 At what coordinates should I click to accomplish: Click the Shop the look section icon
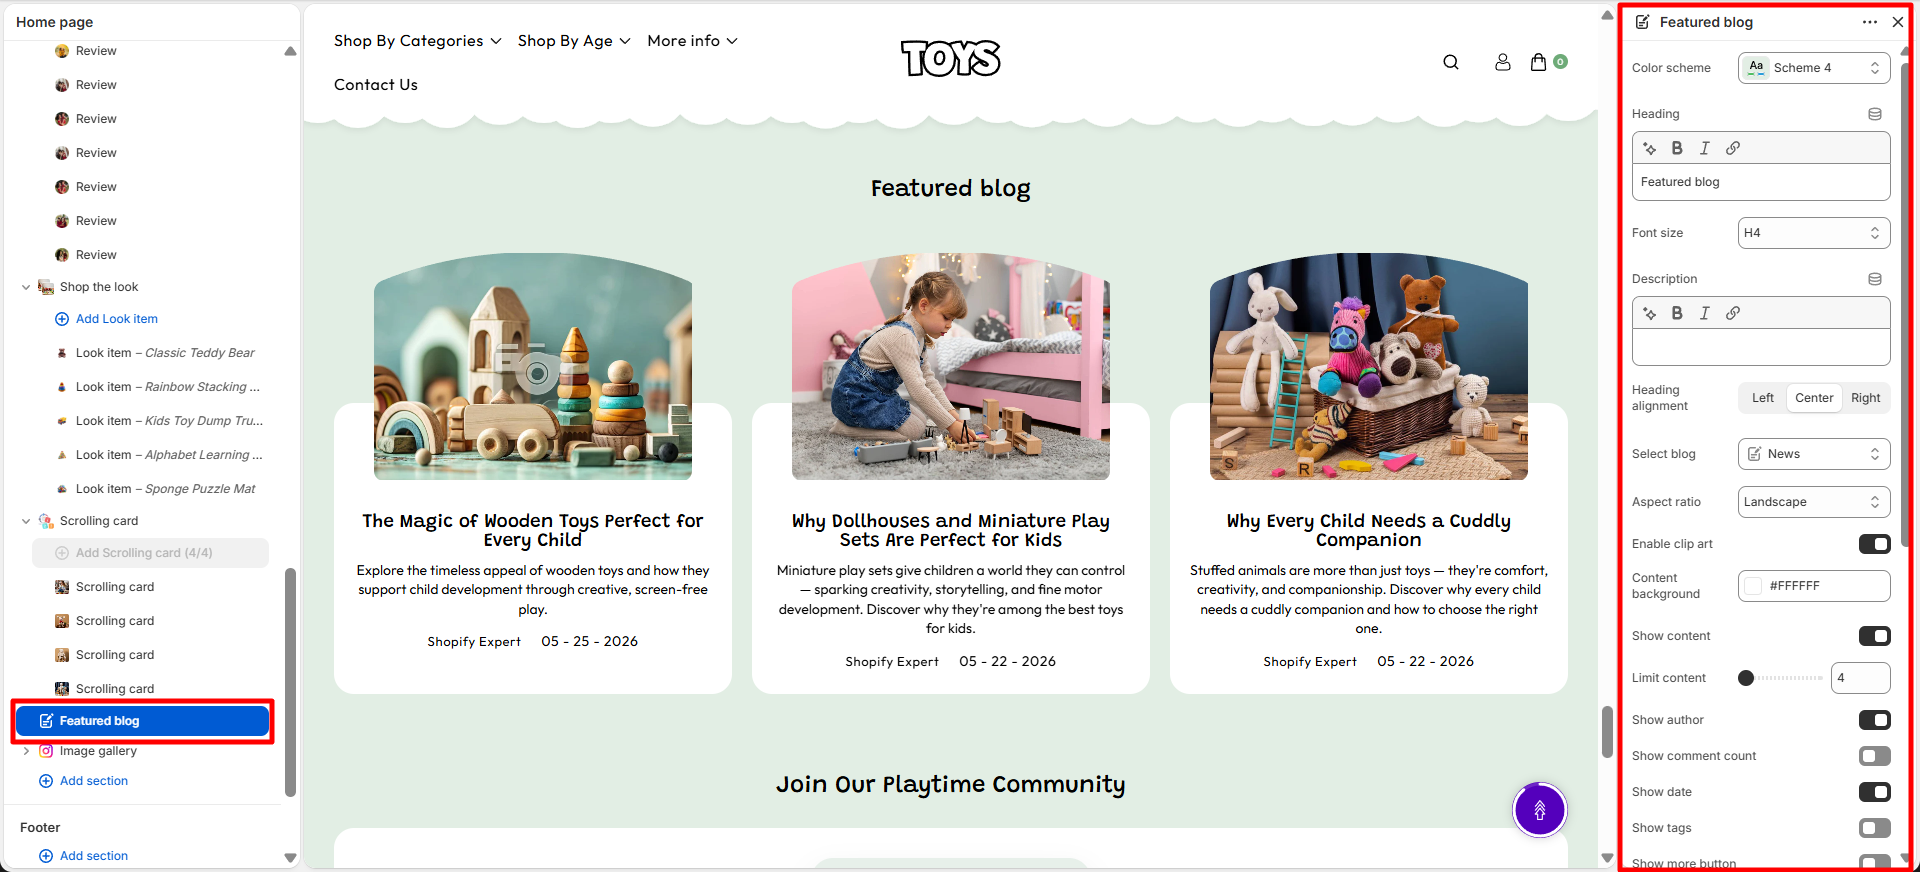point(46,287)
